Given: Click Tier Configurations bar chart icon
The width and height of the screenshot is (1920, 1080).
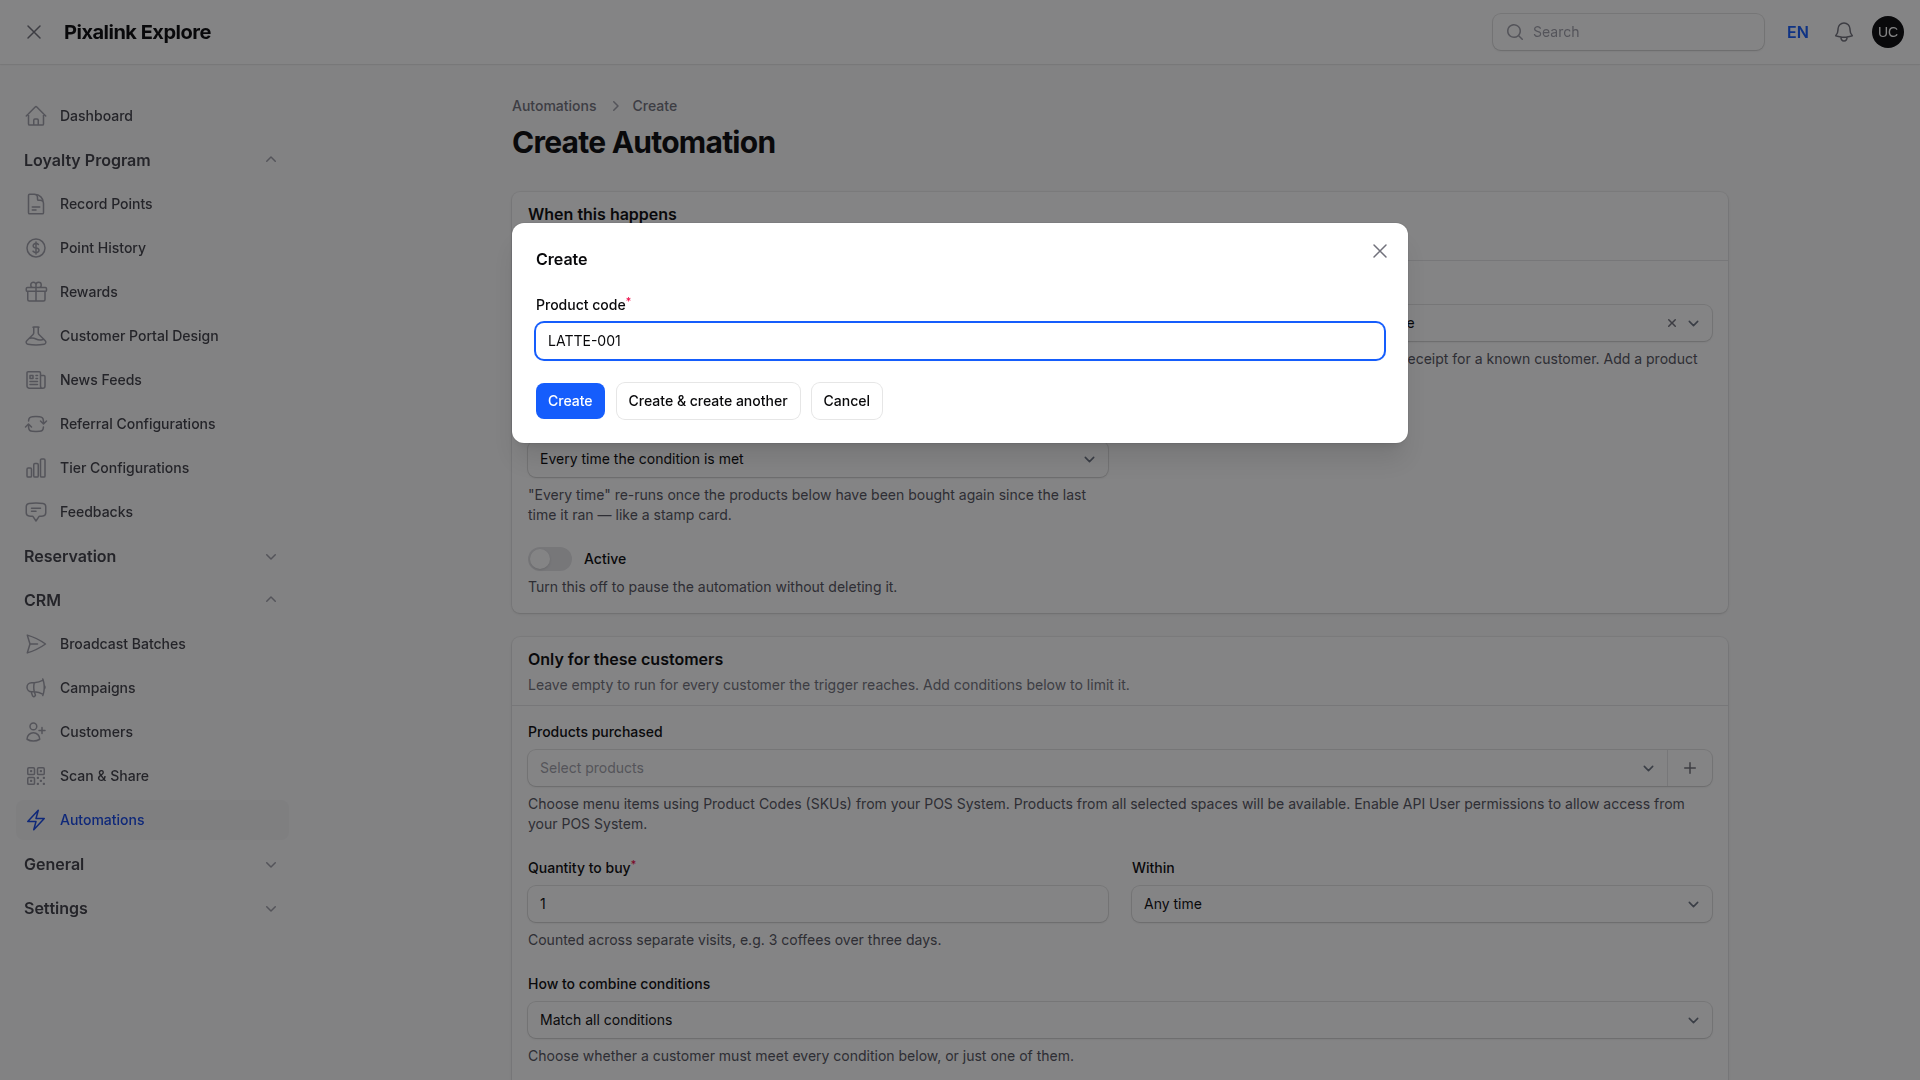Looking at the screenshot, I should (36, 468).
